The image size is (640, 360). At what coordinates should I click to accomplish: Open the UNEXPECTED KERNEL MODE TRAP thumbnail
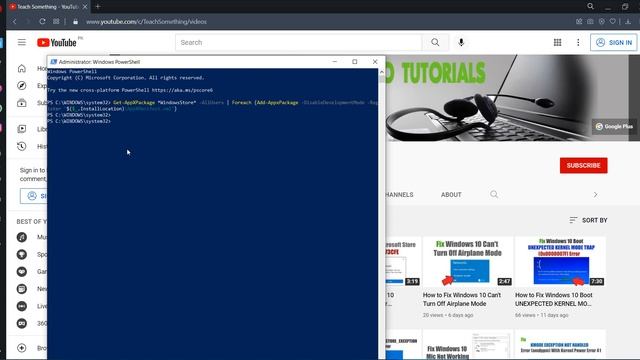point(560,262)
